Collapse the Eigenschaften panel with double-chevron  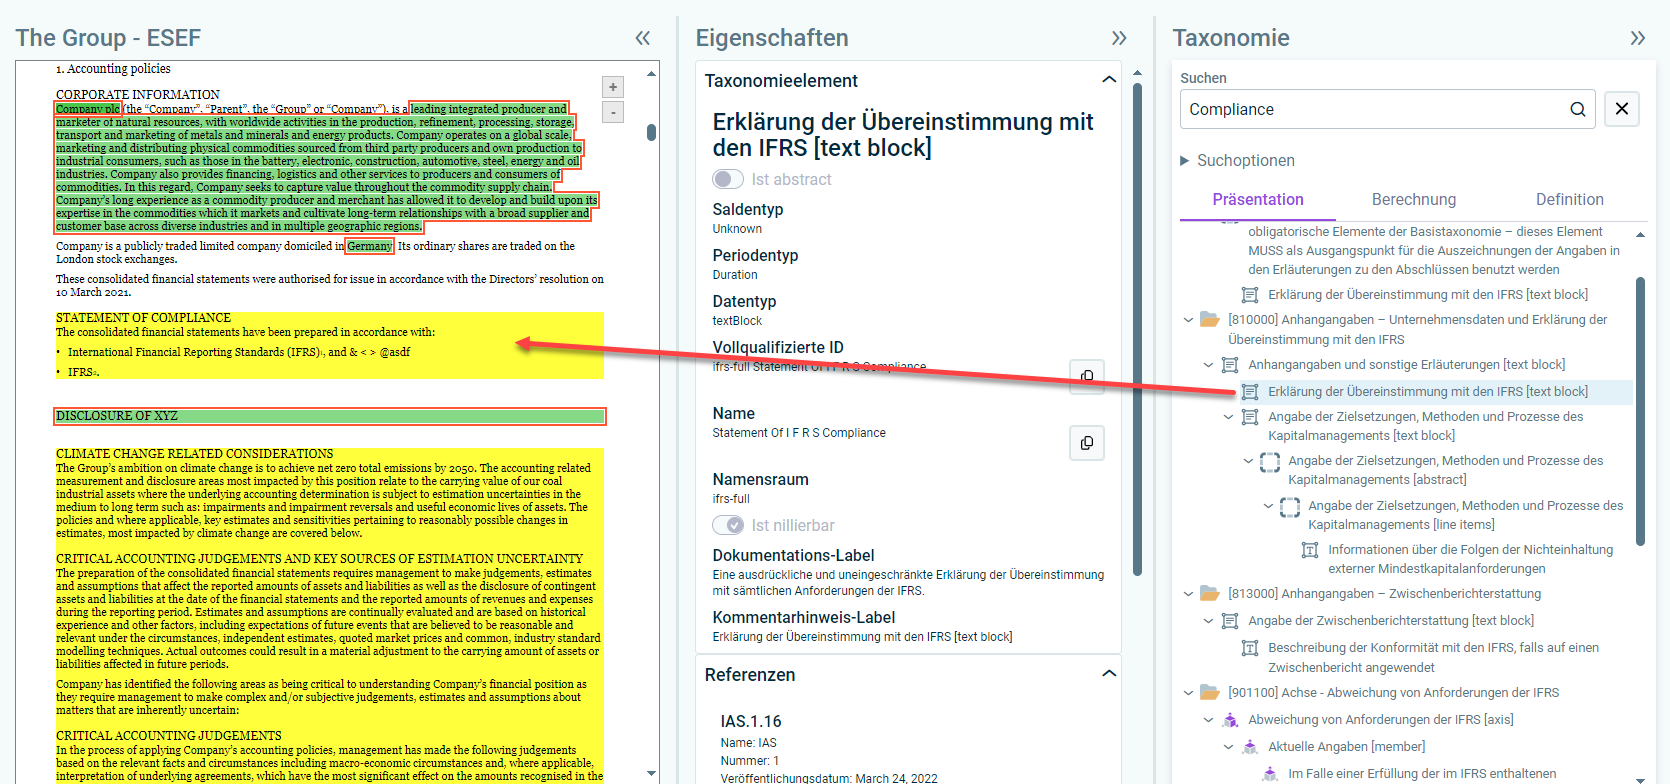[1118, 38]
